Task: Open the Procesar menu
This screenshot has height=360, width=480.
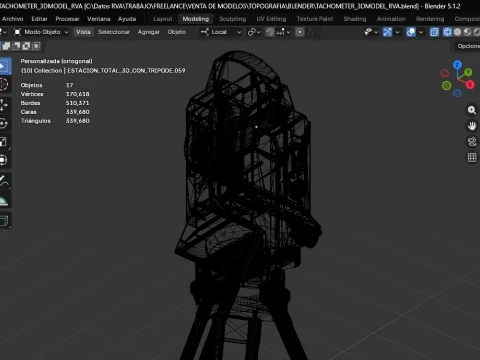Action: [67, 19]
